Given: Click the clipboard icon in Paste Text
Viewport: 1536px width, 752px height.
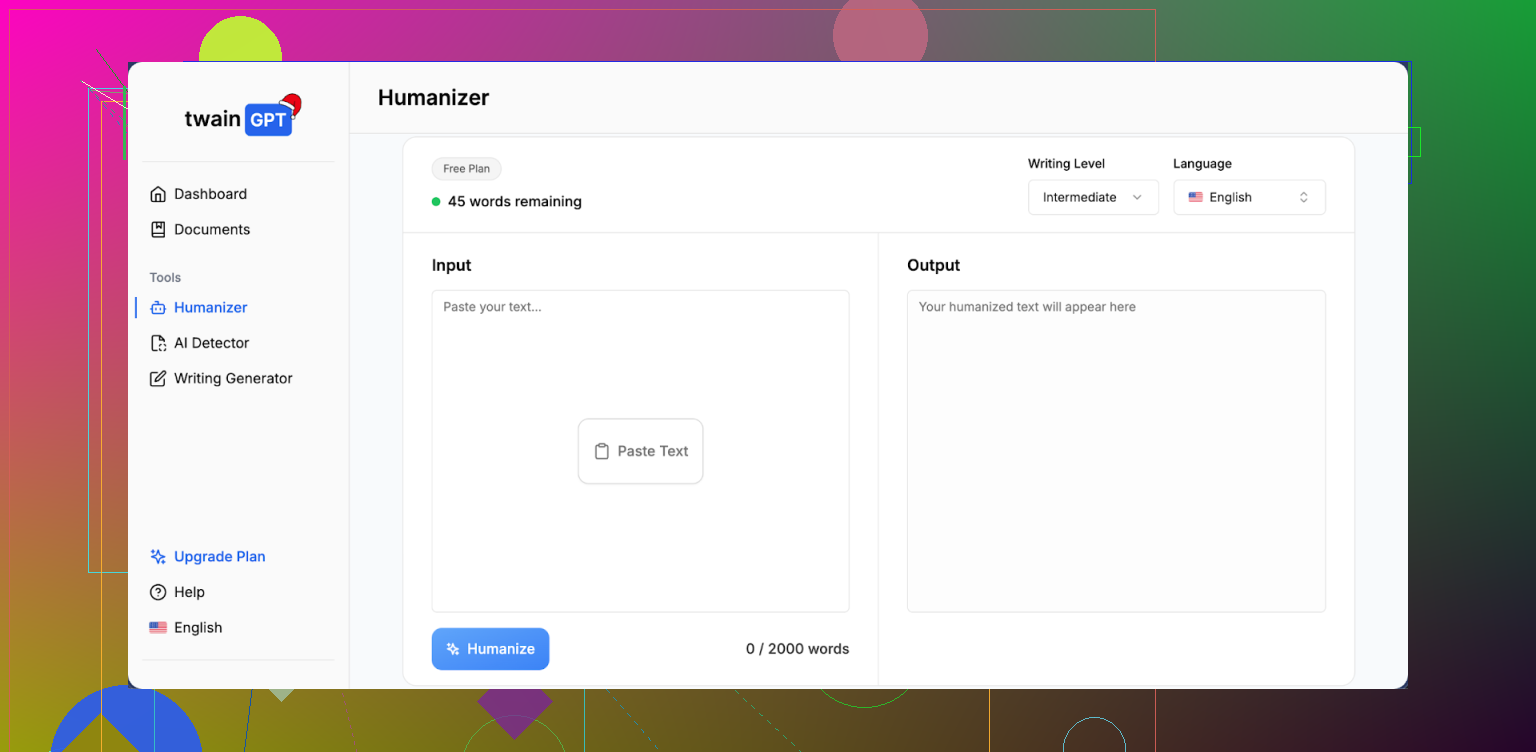Looking at the screenshot, I should (x=601, y=451).
